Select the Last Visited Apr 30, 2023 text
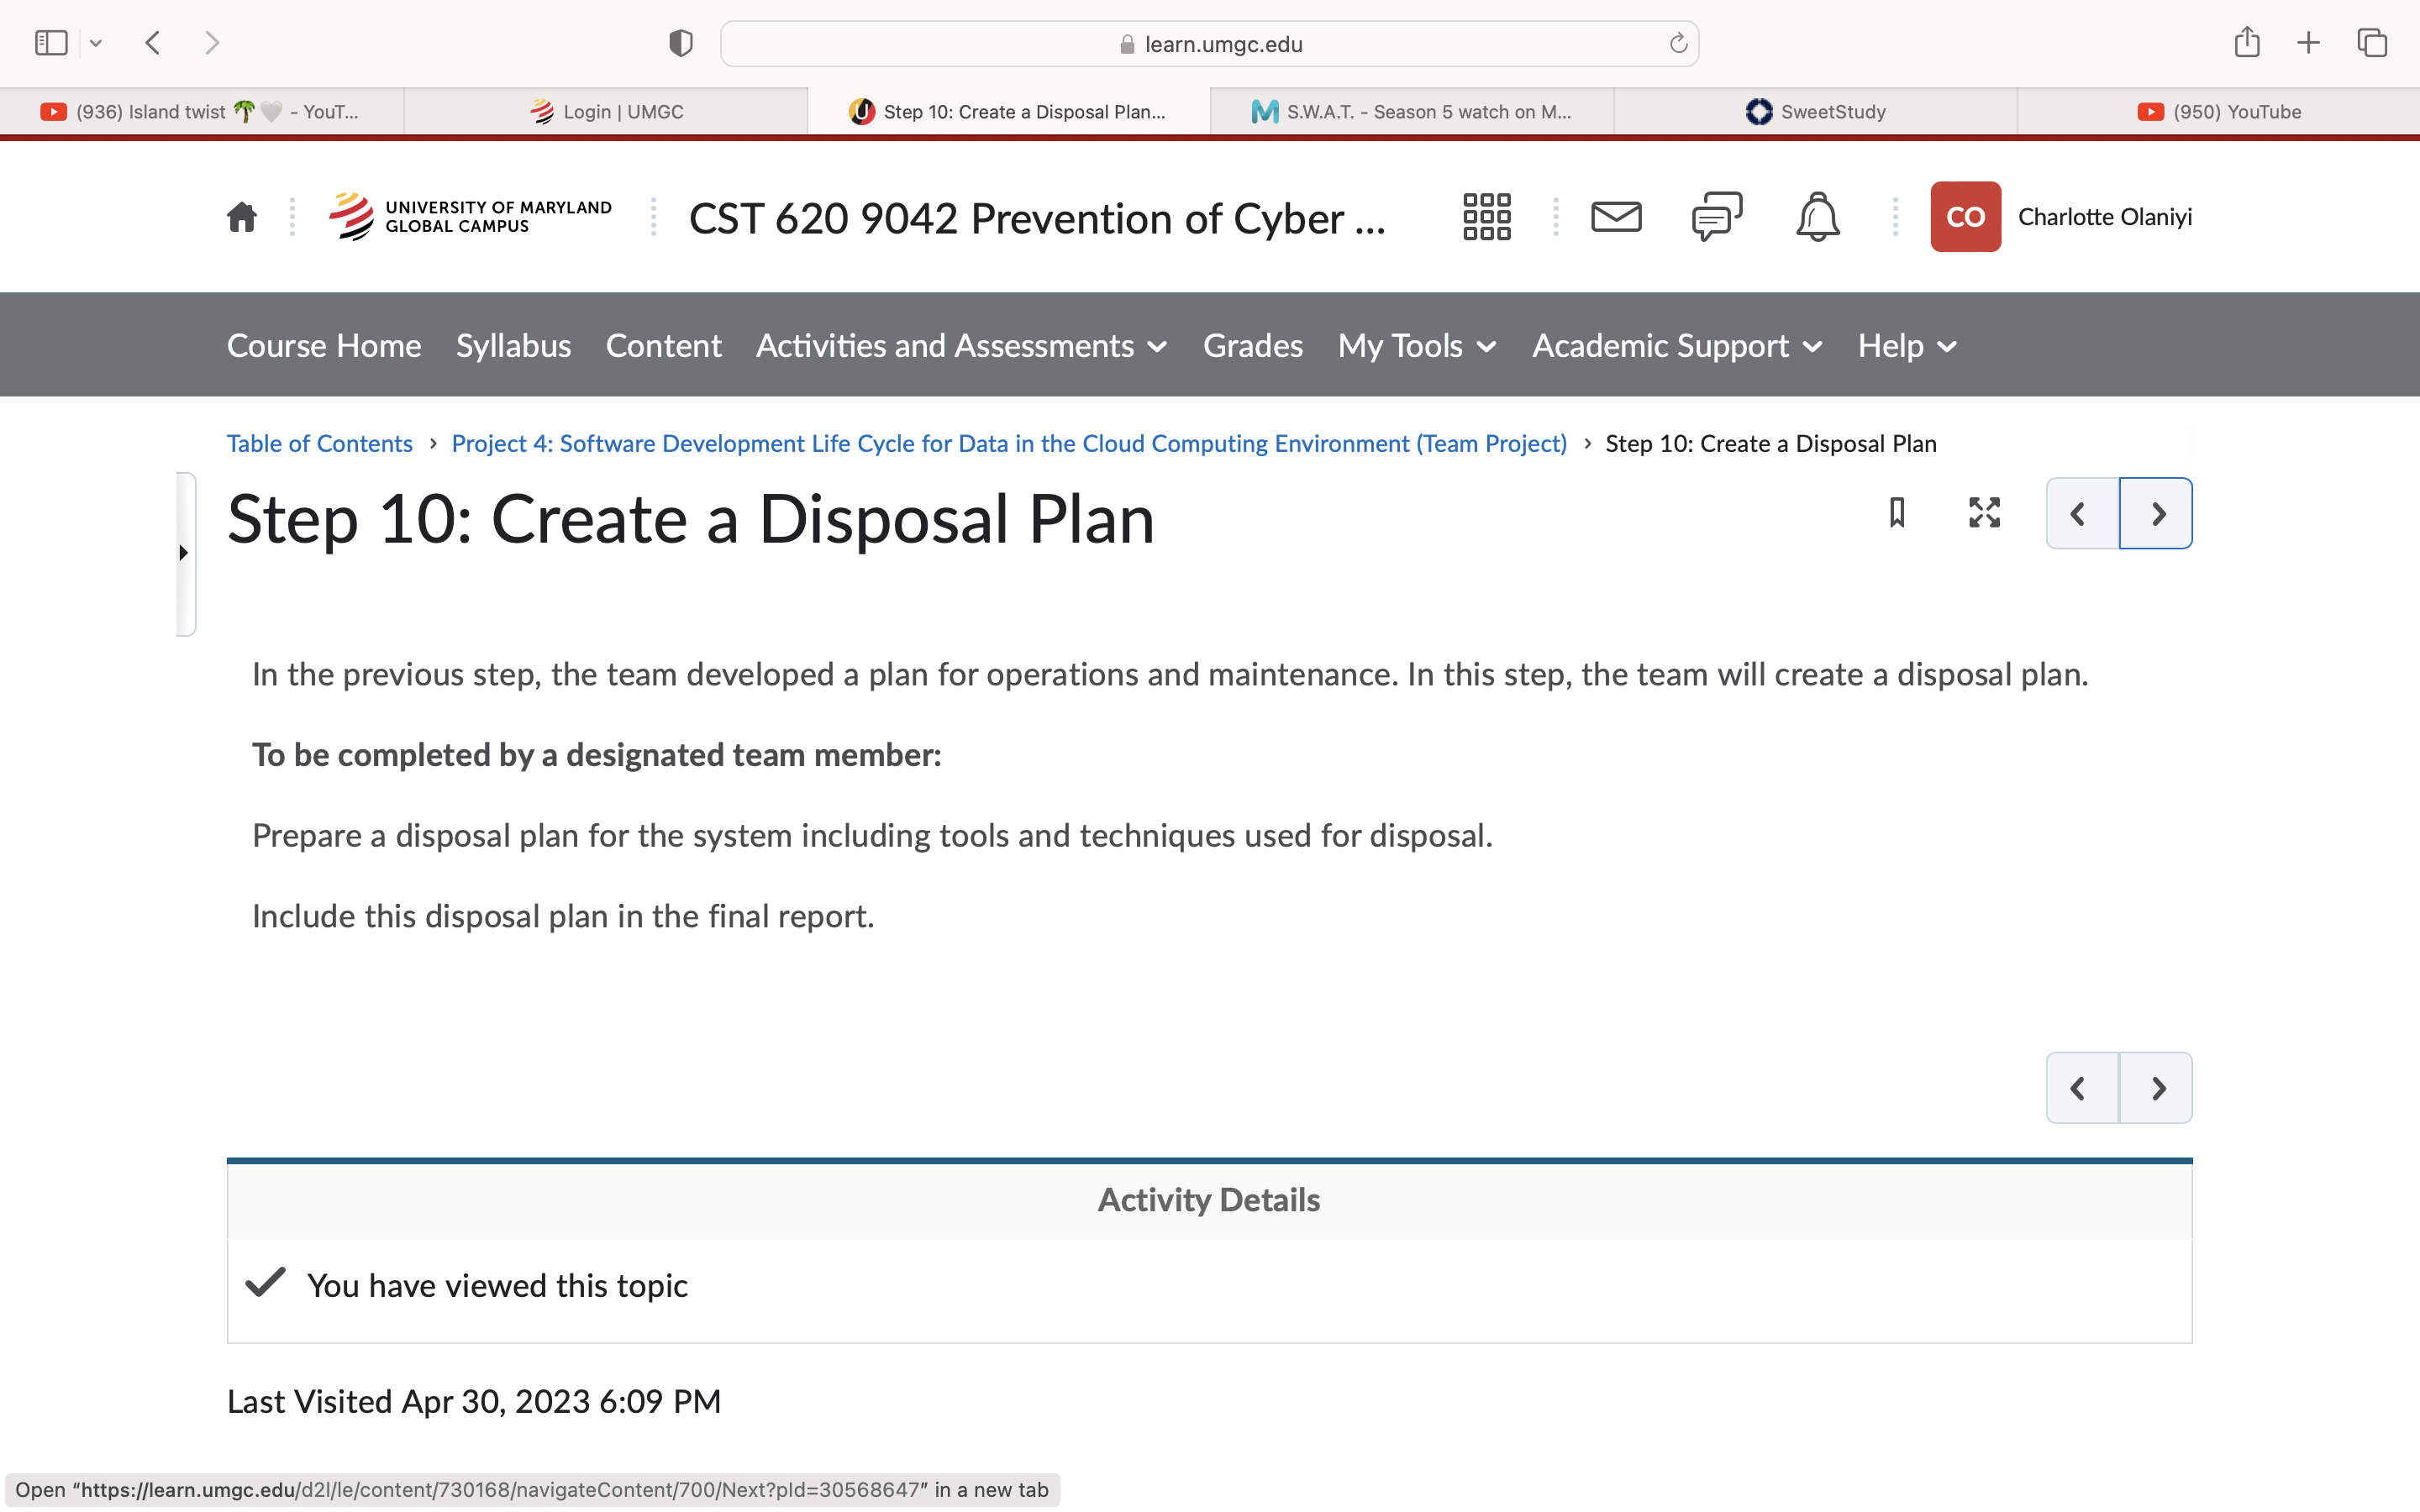The height and width of the screenshot is (1512, 2420). coord(474,1402)
